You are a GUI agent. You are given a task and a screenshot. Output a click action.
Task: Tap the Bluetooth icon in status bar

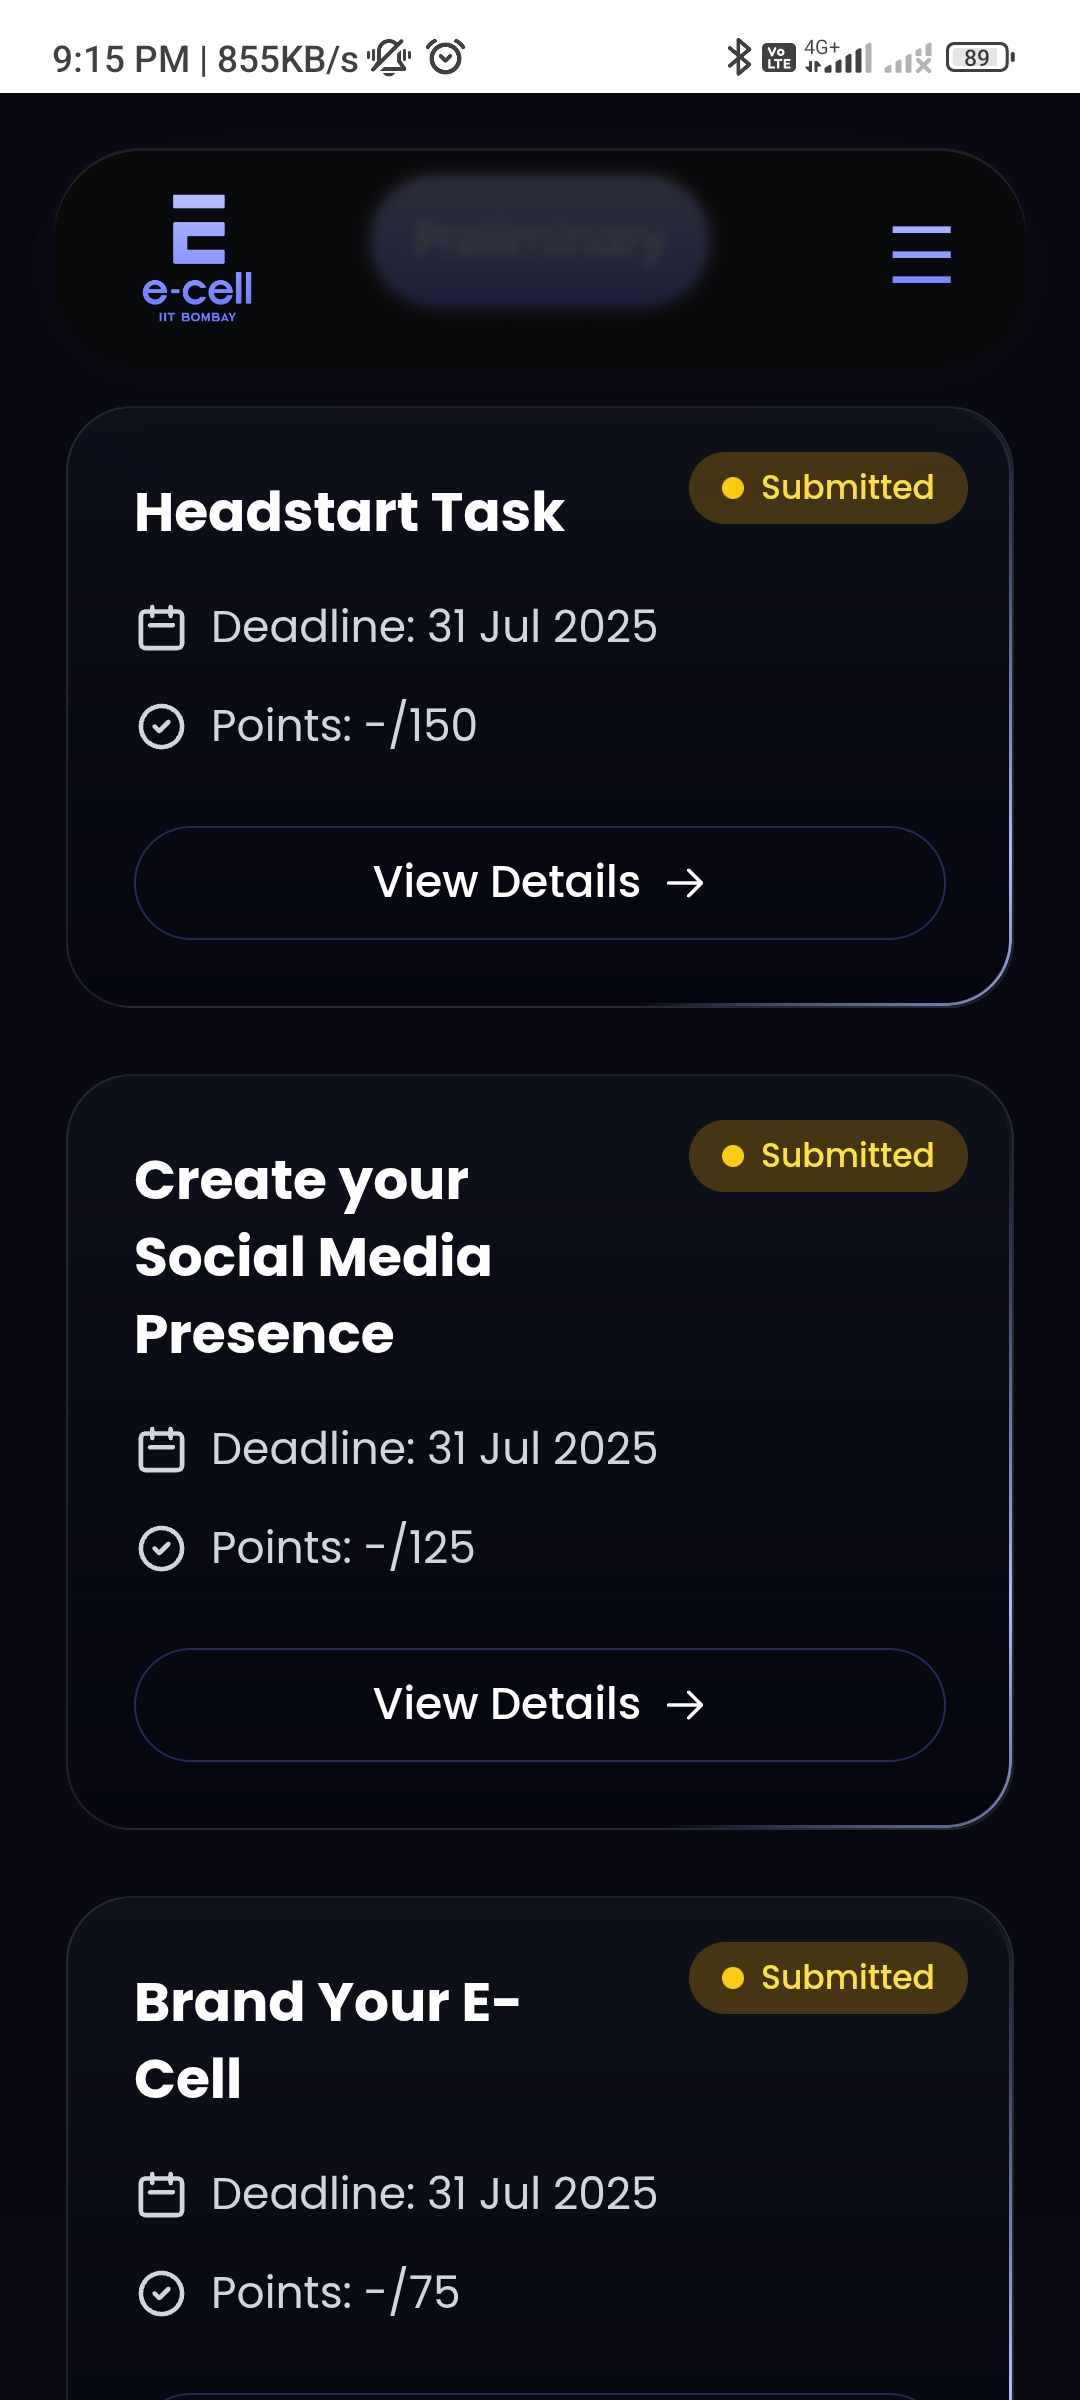(x=738, y=57)
